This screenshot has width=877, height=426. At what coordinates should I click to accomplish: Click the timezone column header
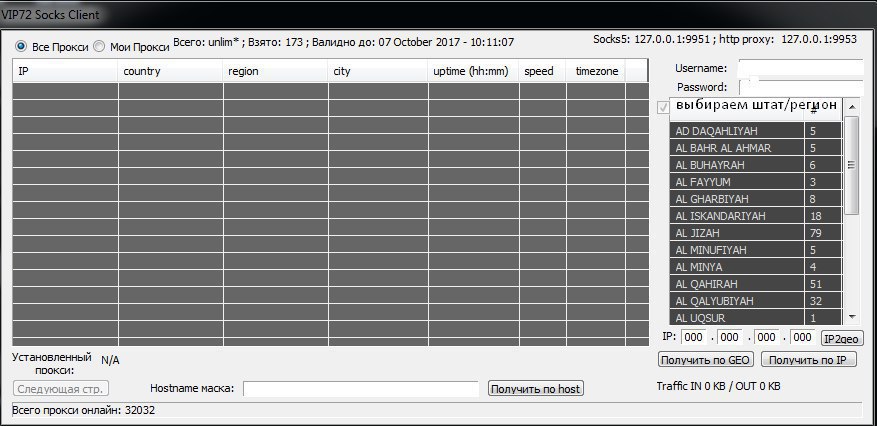pos(598,71)
